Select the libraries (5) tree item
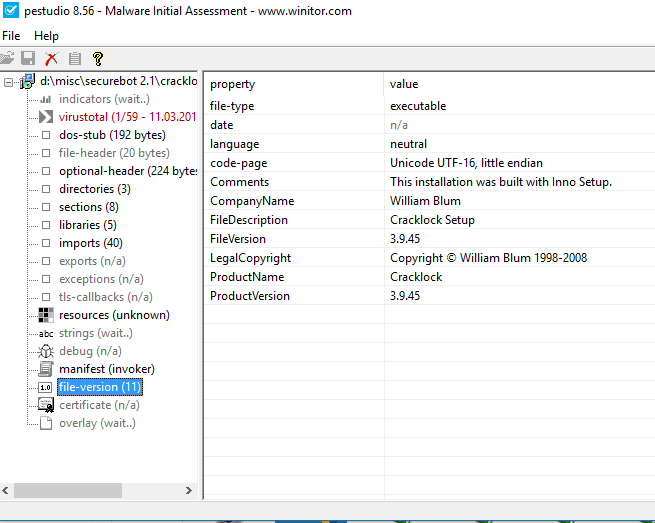This screenshot has width=655, height=523. (87, 225)
